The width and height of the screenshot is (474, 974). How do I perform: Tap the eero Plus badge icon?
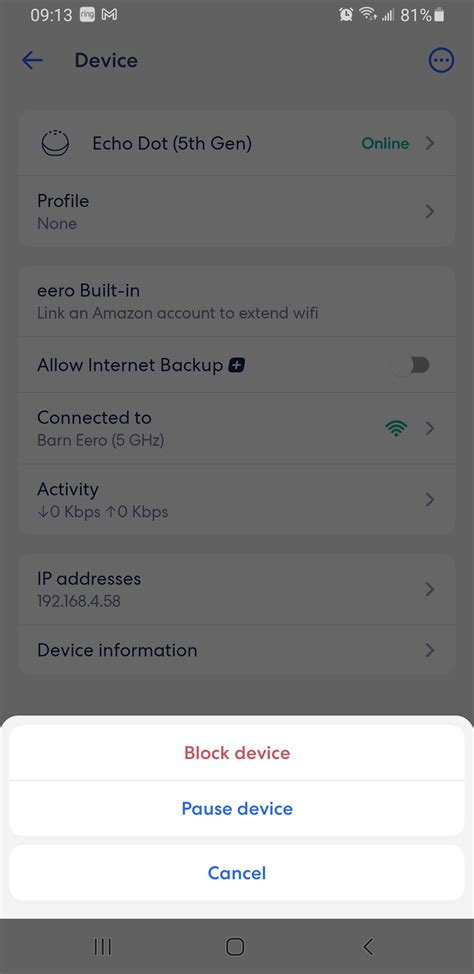236,366
